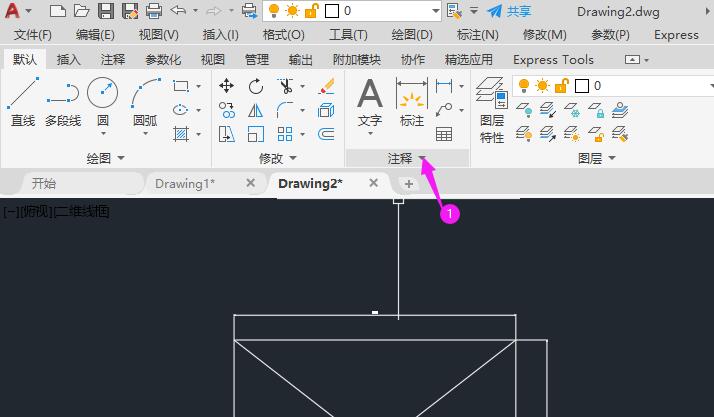Add a new drawing tab with plus

click(408, 184)
